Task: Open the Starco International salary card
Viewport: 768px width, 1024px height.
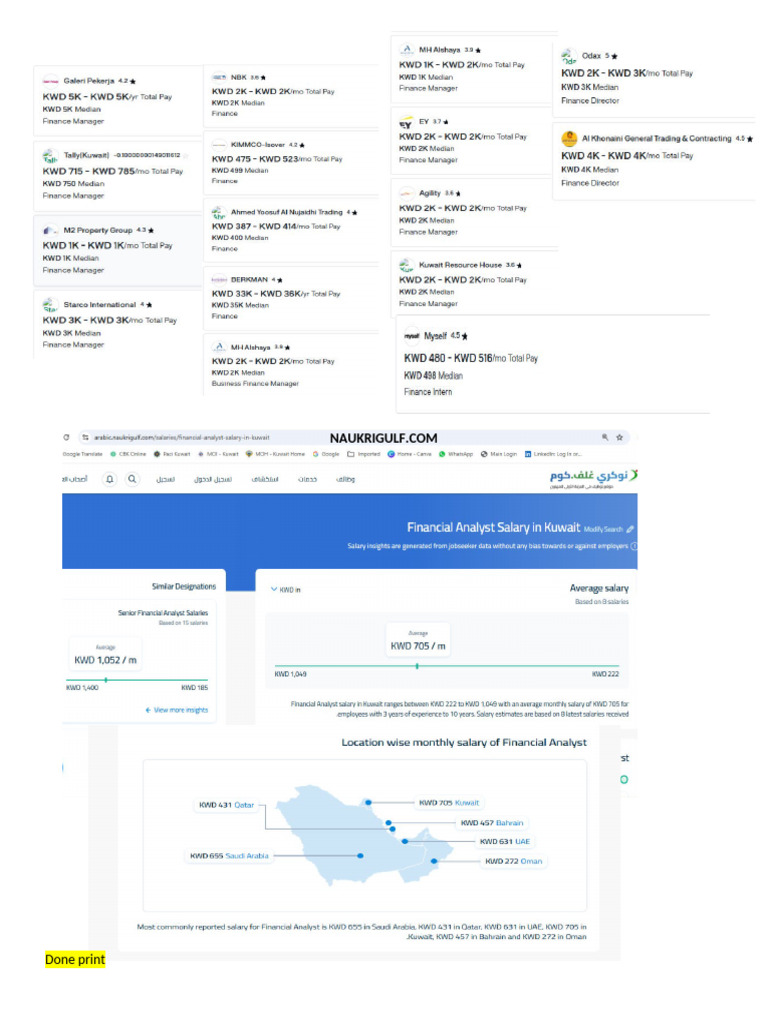Action: pos(118,324)
